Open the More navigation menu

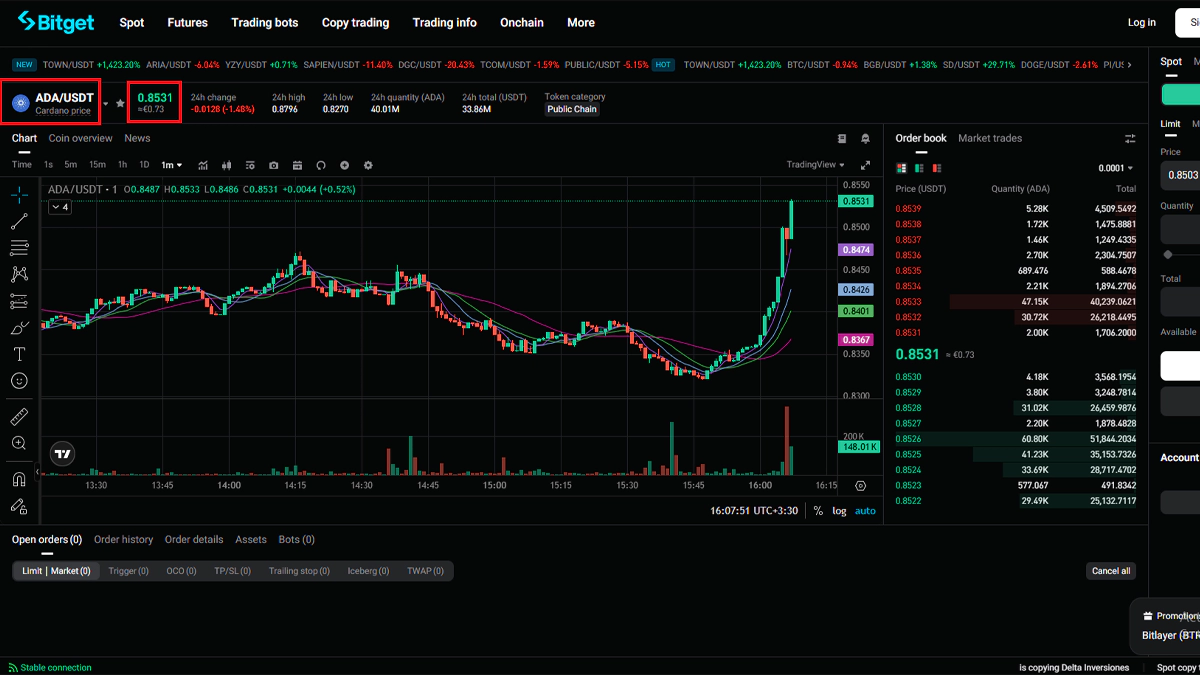pos(580,22)
